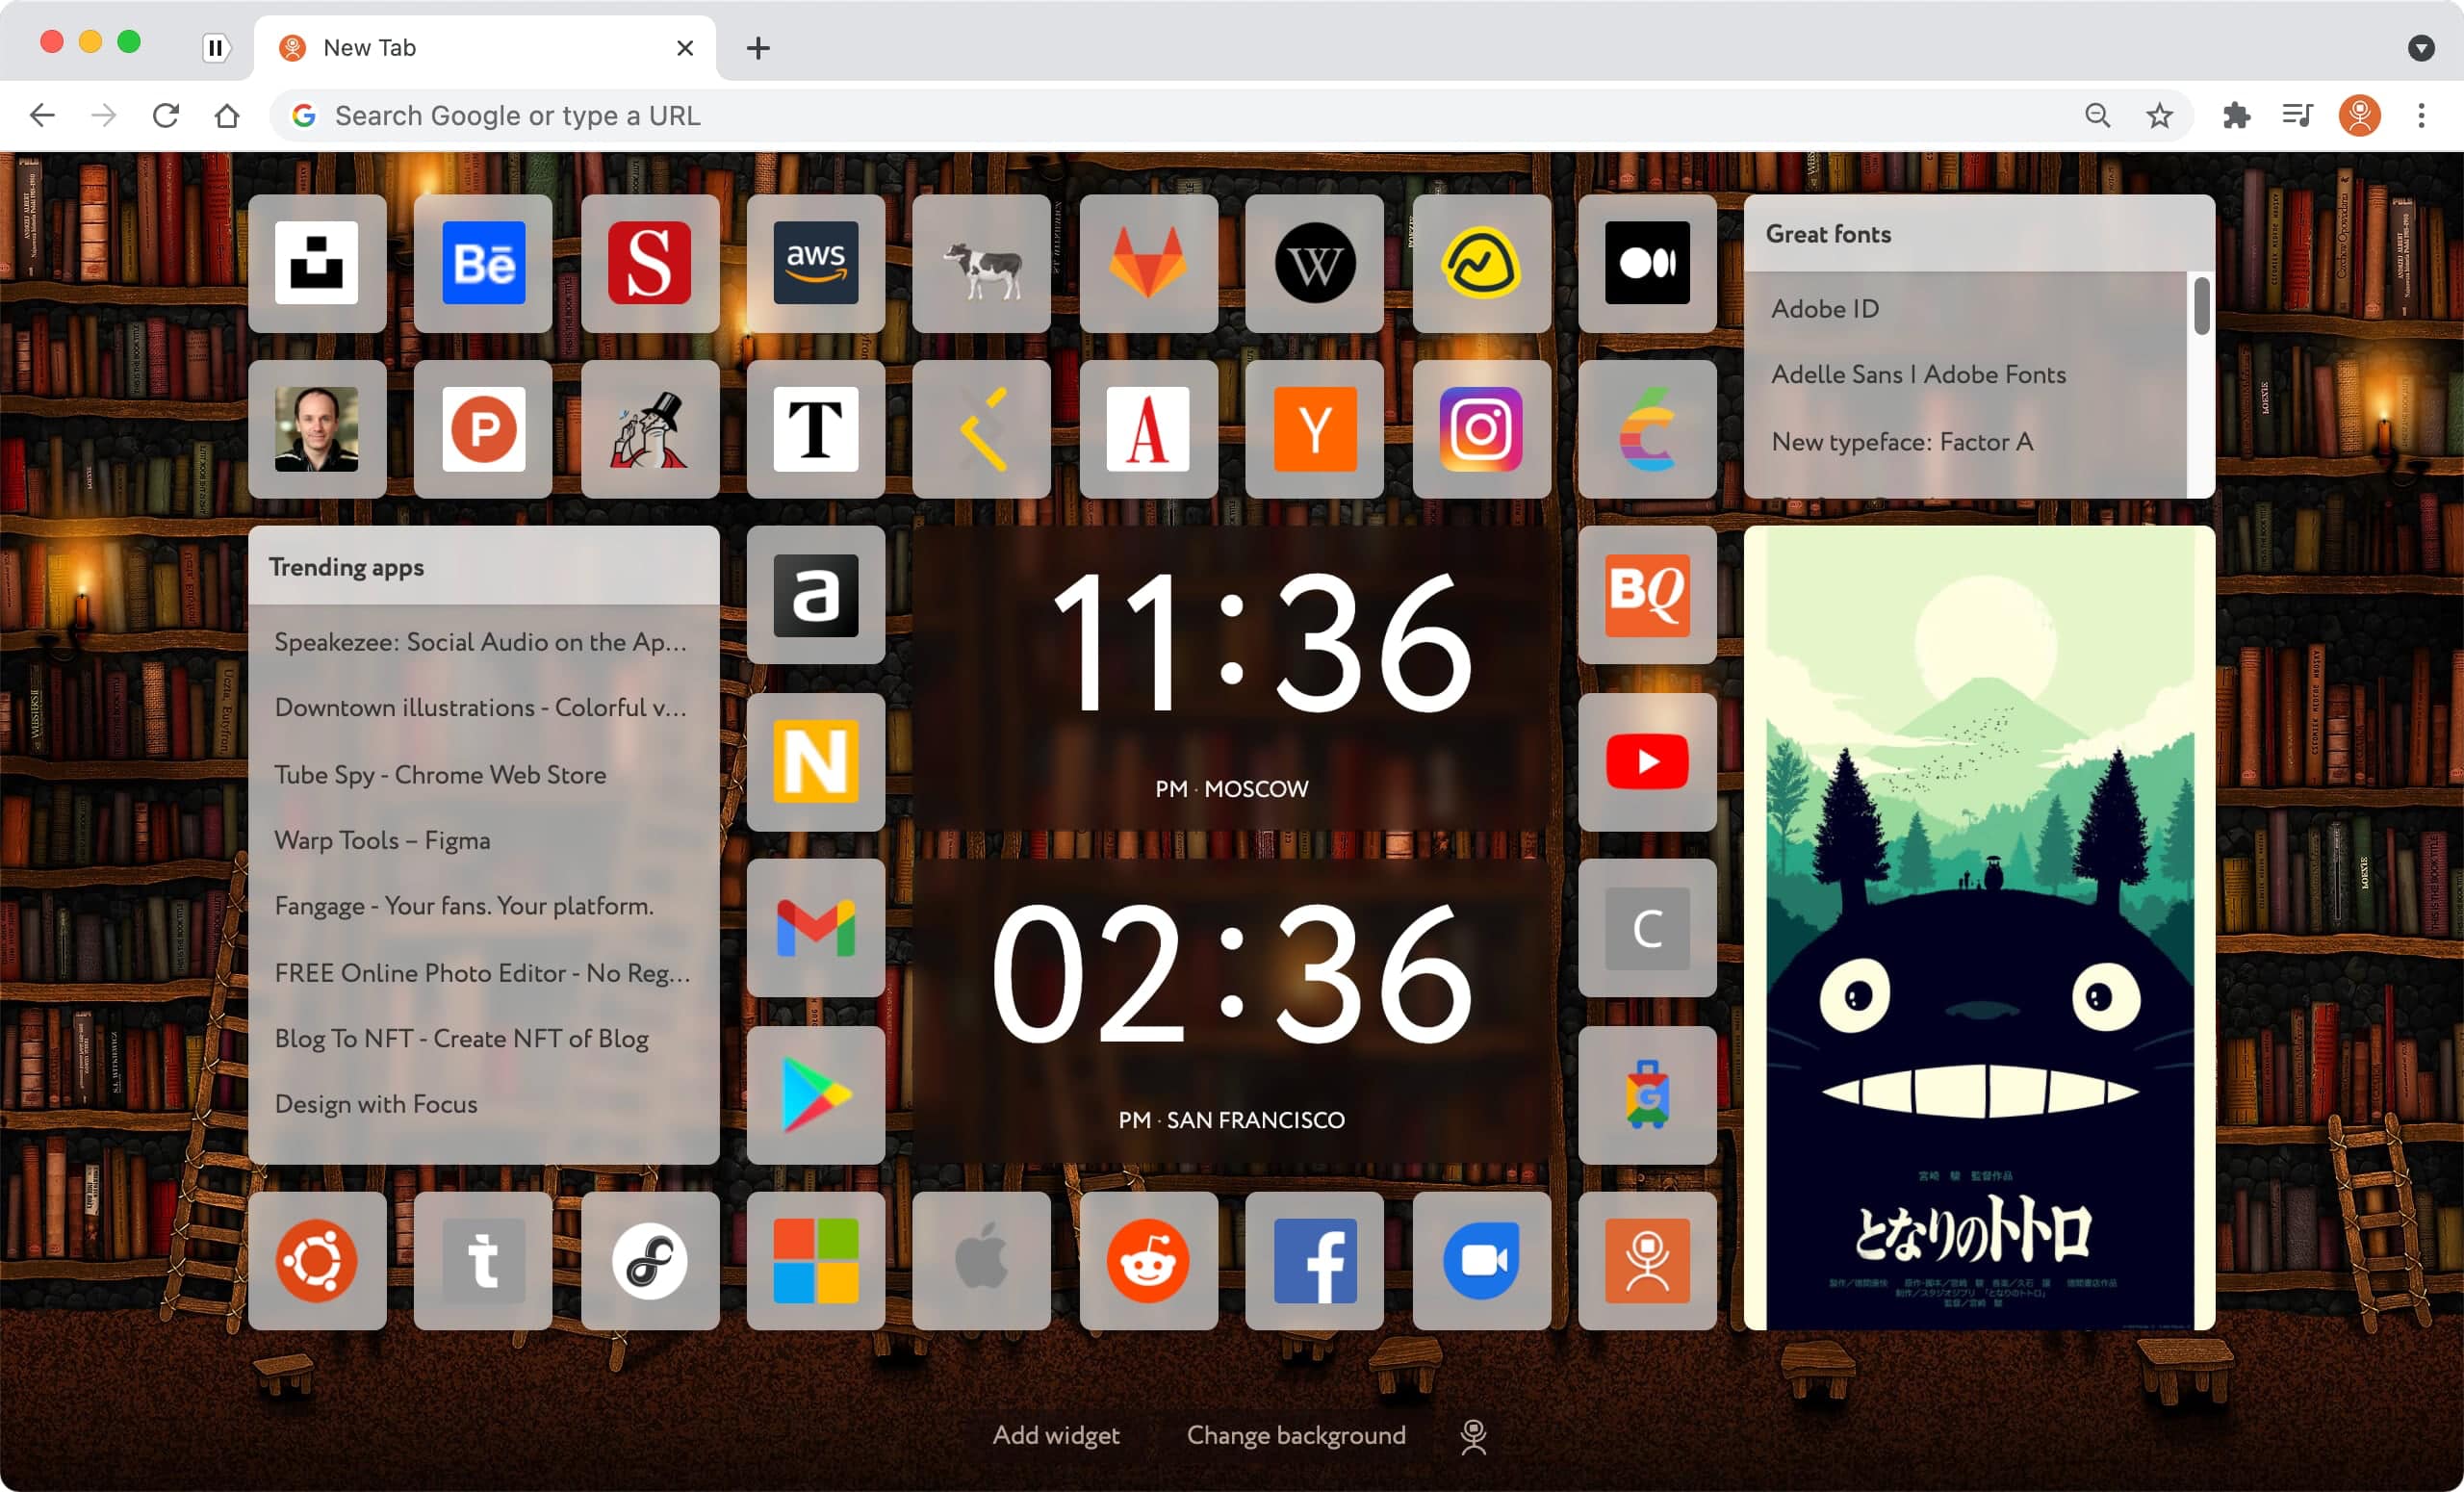Open Warp Tools Figma link

(x=382, y=840)
